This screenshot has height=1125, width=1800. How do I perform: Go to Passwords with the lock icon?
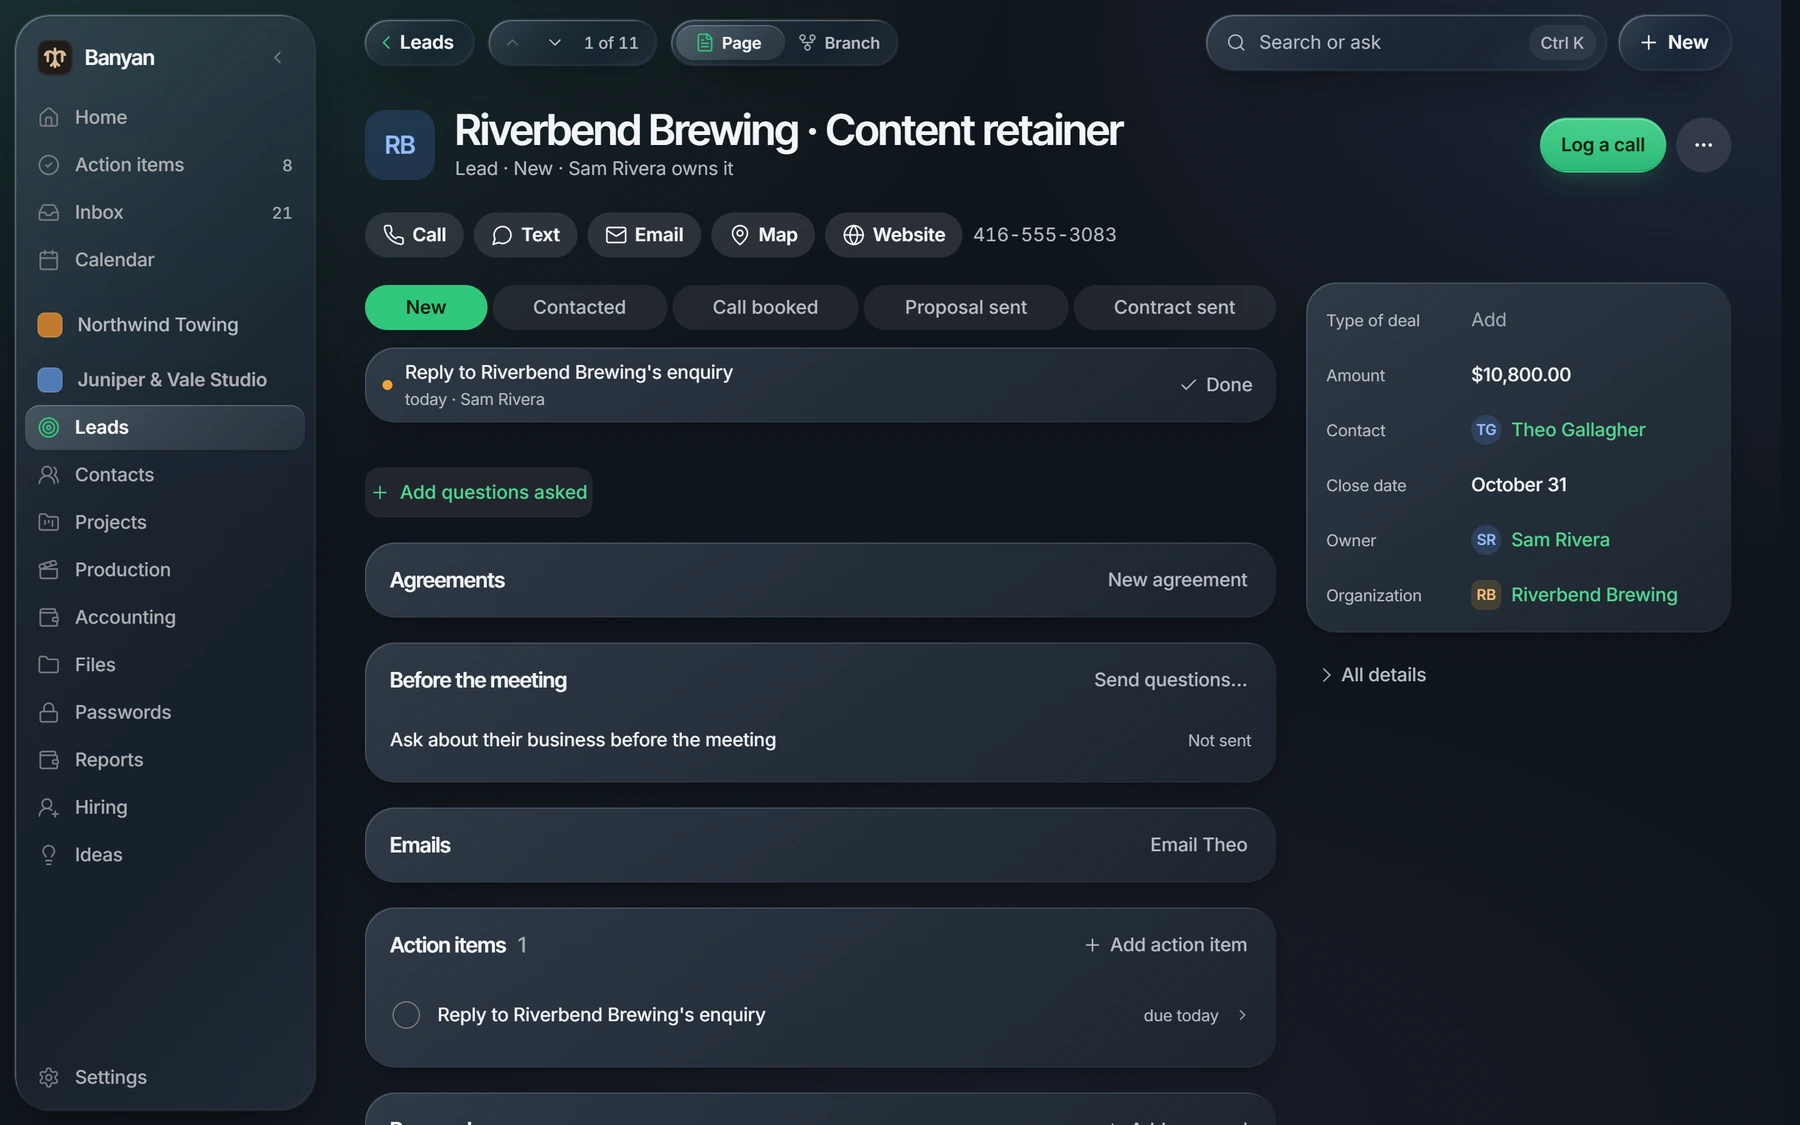tap(165, 712)
